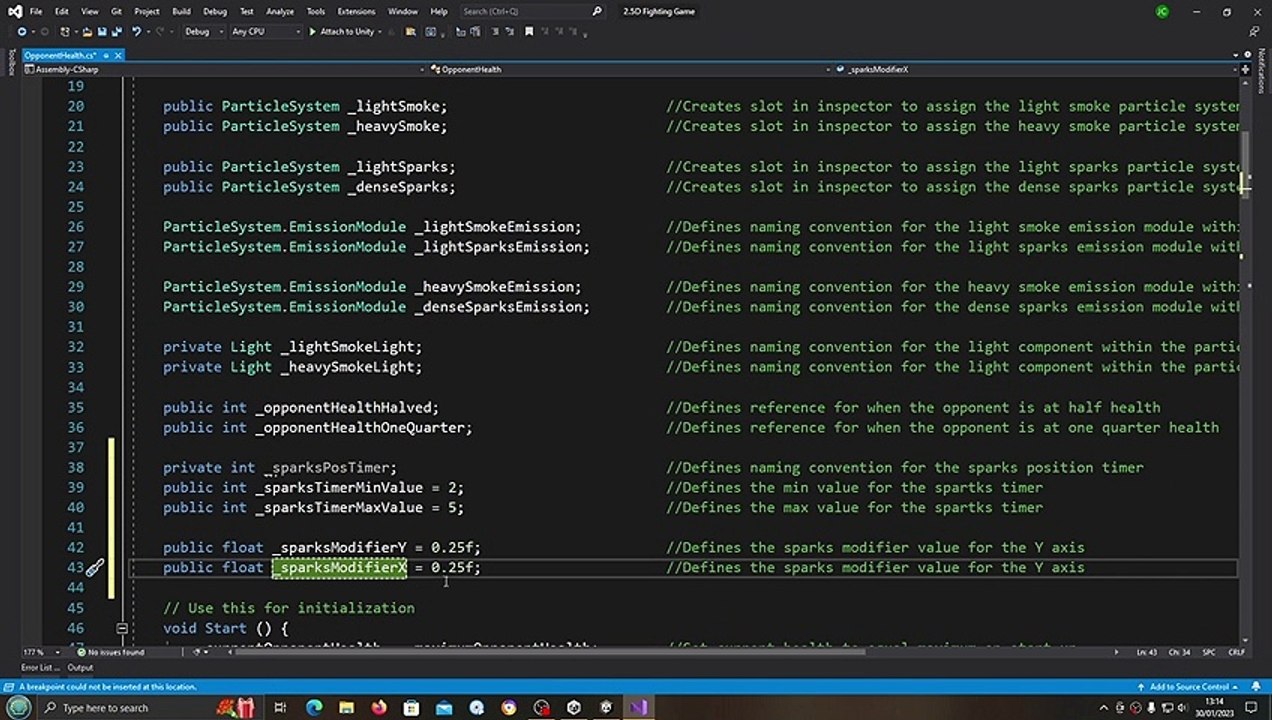This screenshot has height=720, width=1272.
Task: Click the Find in Files toolbar icon
Action: tap(410, 31)
